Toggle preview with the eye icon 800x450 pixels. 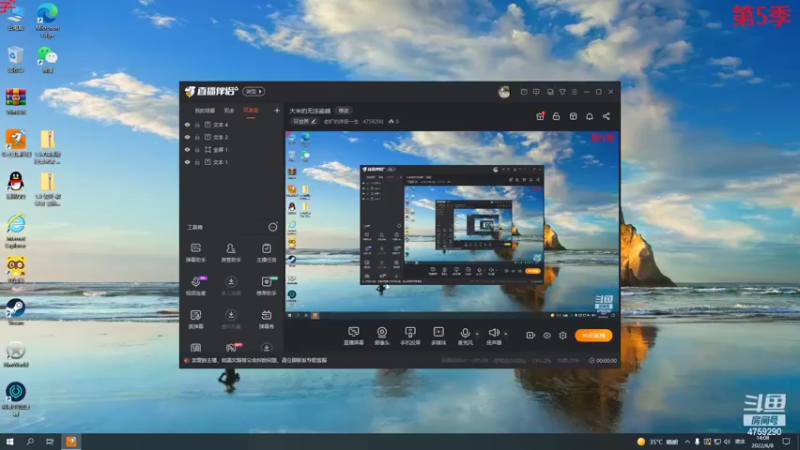coord(547,335)
